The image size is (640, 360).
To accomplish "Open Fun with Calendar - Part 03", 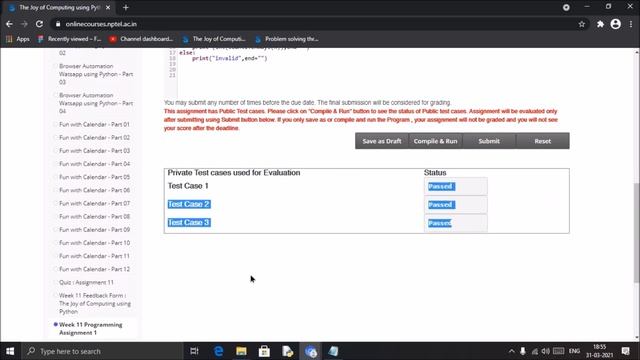I will pyautogui.click(x=94, y=151).
